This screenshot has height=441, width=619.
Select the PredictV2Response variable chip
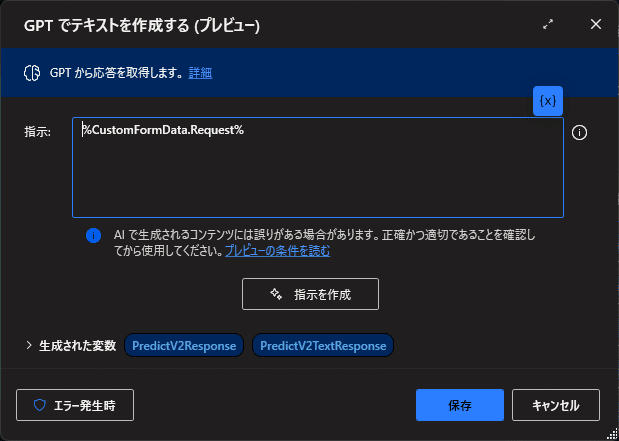[184, 346]
